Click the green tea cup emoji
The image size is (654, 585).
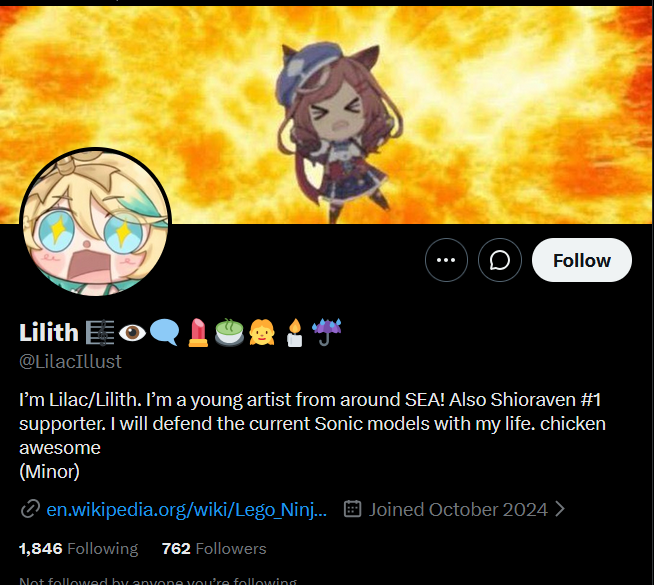229,332
